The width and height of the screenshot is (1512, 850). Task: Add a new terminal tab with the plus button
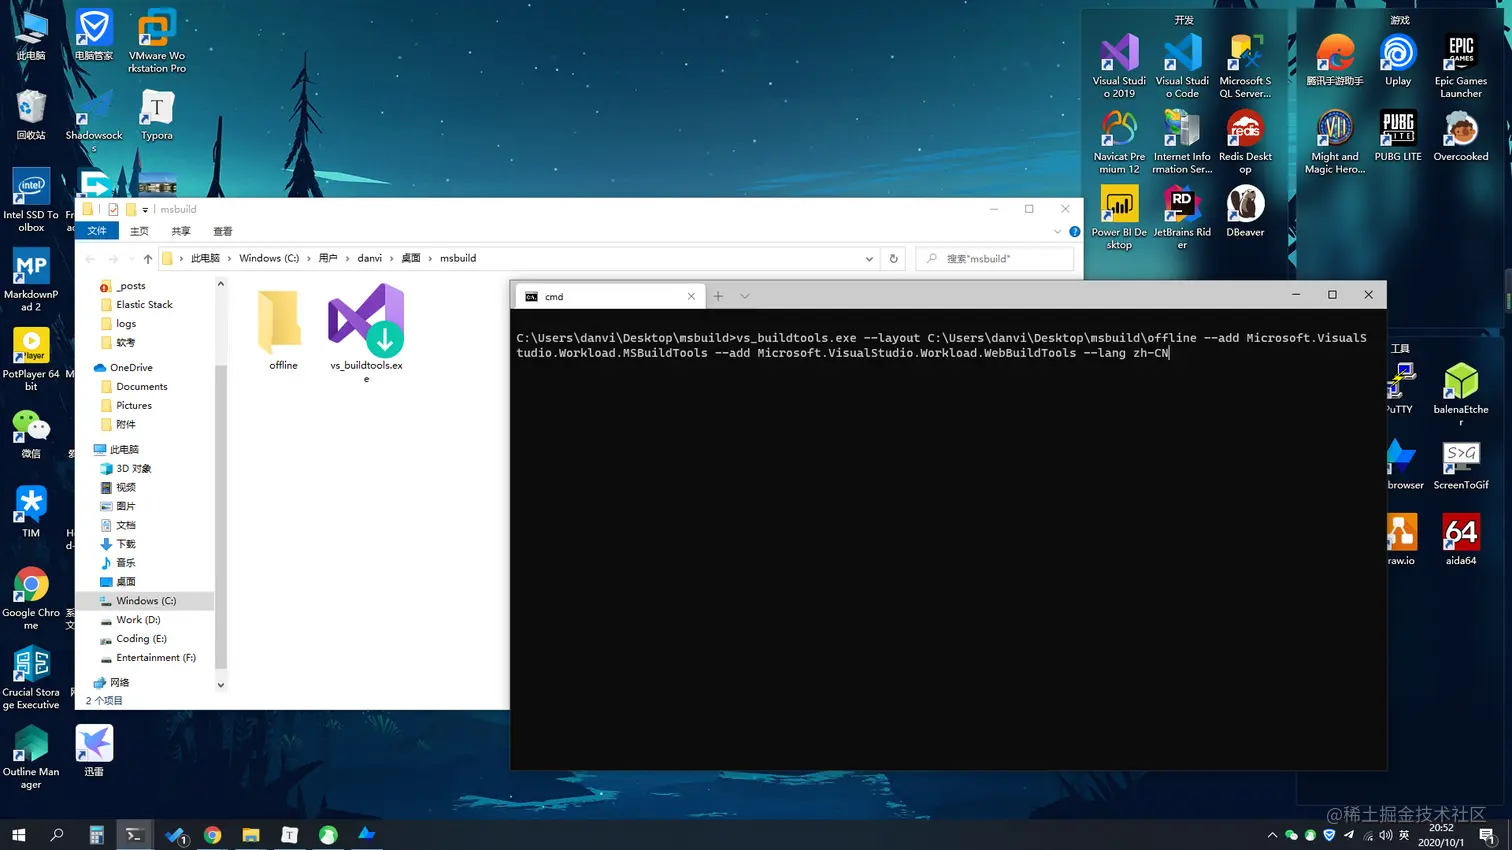click(718, 296)
